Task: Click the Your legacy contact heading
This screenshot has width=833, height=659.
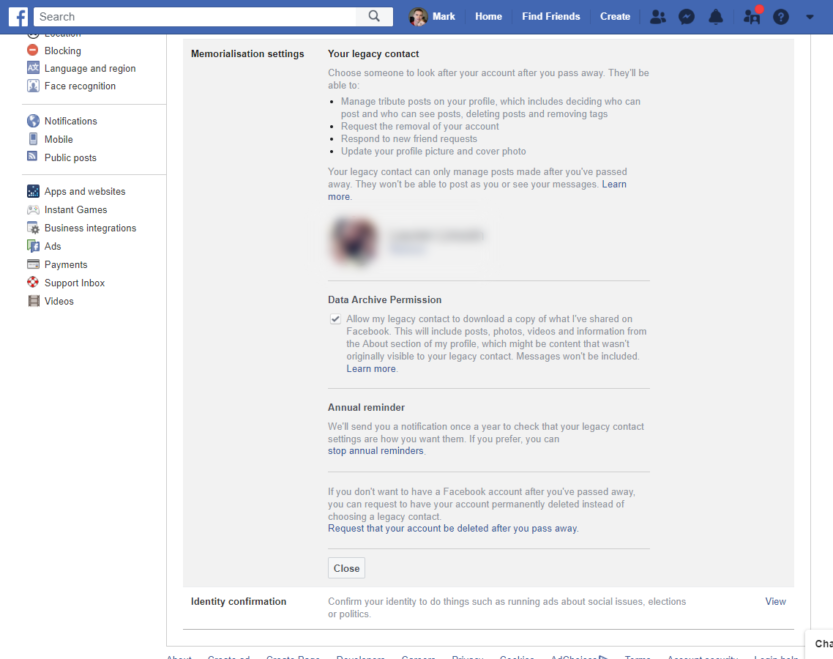Action: 373,54
